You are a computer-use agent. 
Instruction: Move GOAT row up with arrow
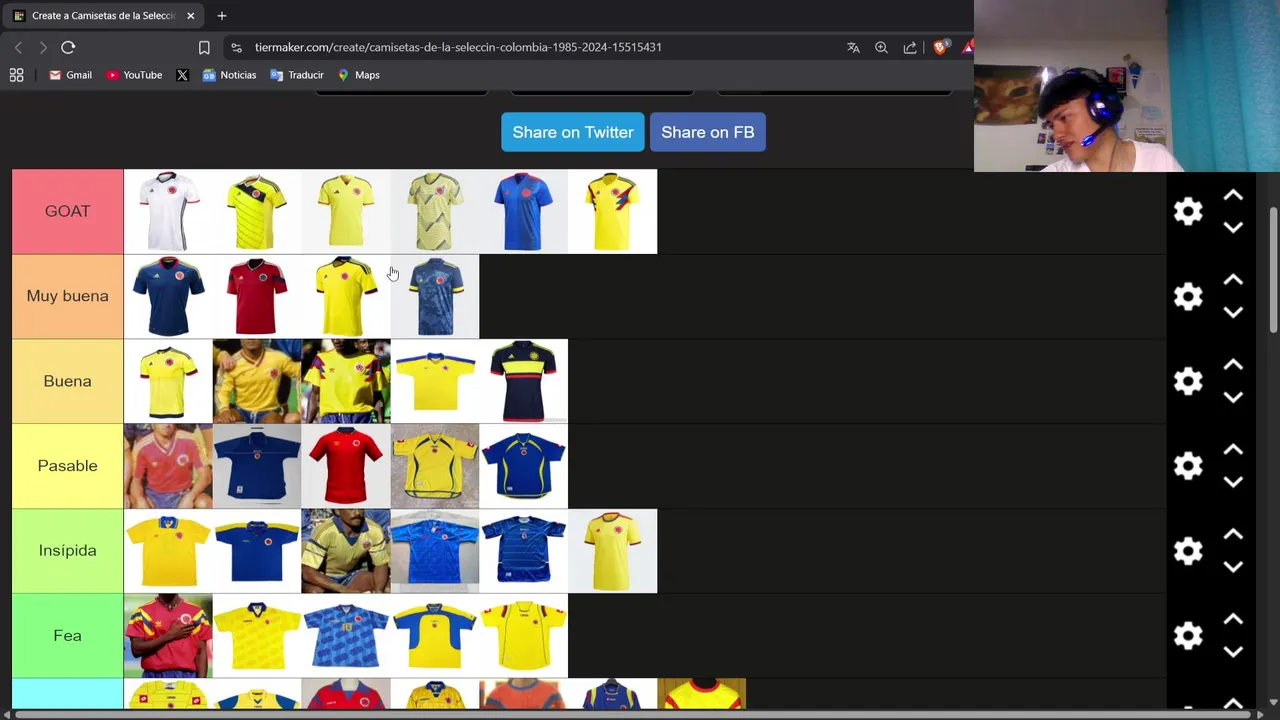coord(1233,196)
